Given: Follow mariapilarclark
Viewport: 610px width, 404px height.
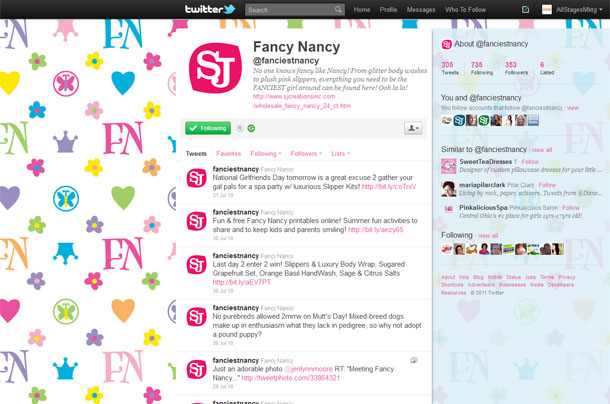Looking at the screenshot, I should click(x=547, y=185).
